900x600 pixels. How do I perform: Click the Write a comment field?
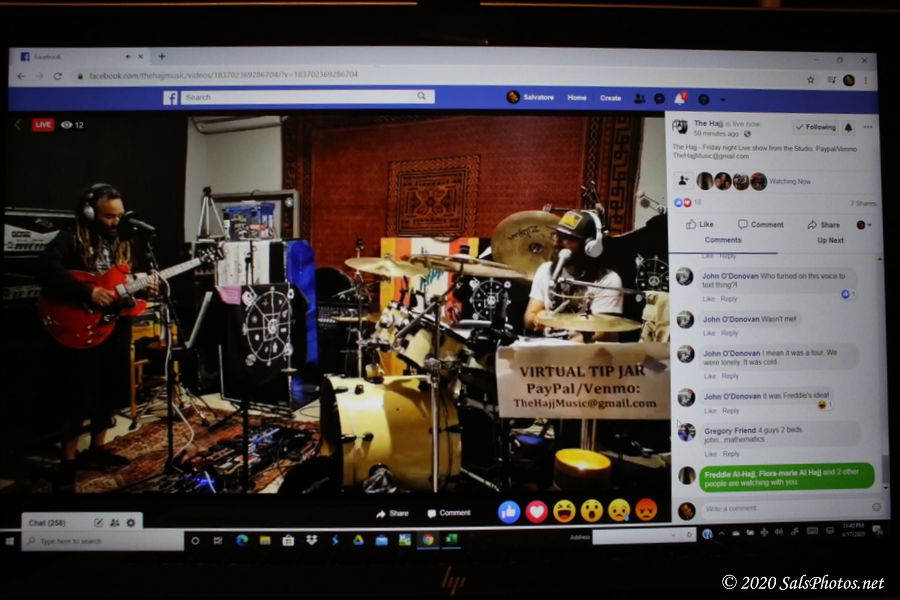coord(780,508)
